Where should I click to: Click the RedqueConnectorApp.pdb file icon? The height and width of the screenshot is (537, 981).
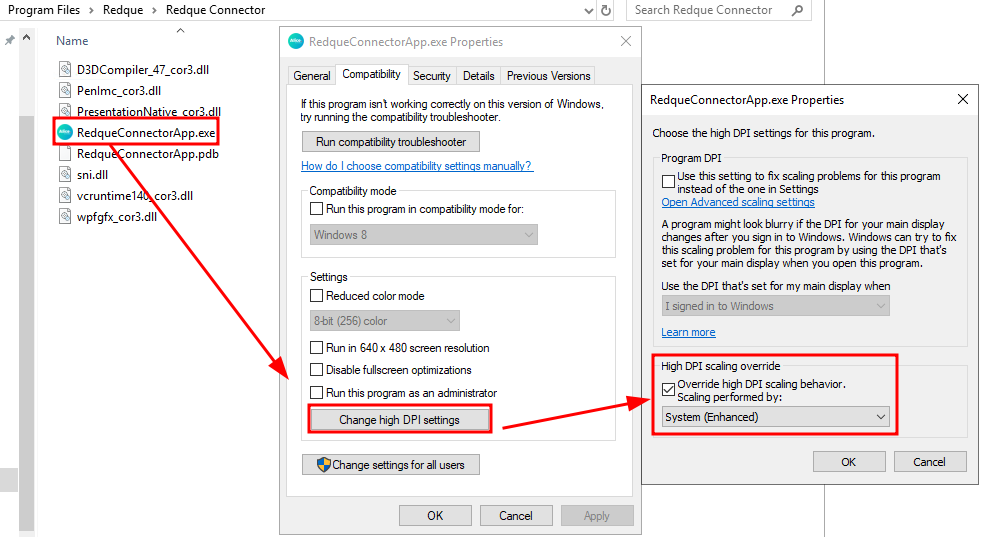(x=65, y=154)
